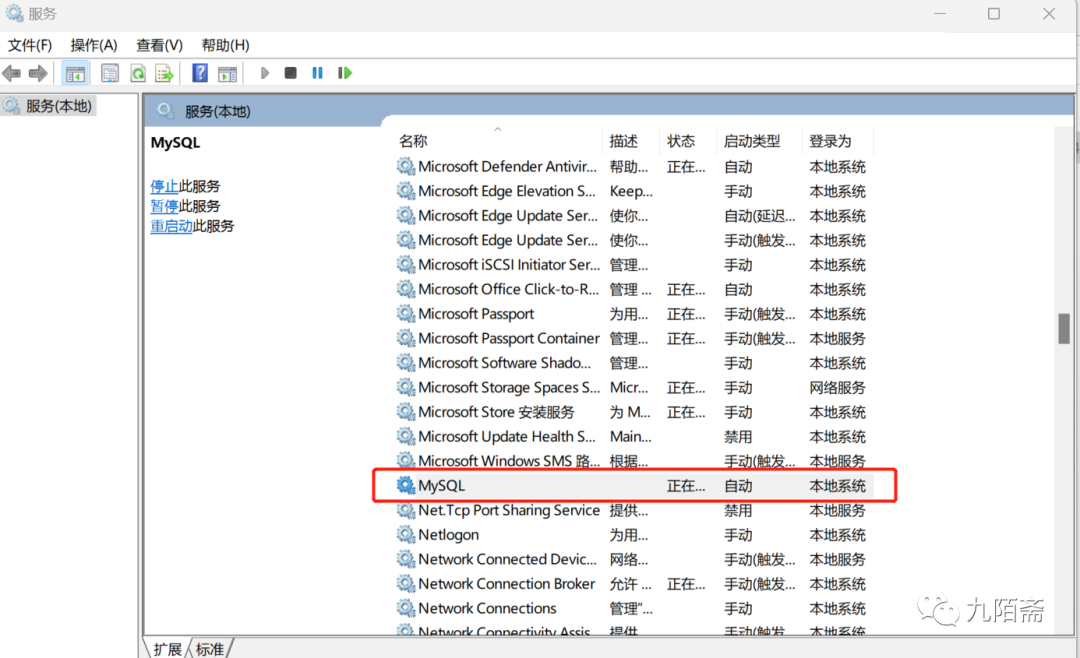This screenshot has width=1080, height=658.
Task: Select Microsoft Defender Antivir... service
Action: [634, 167]
